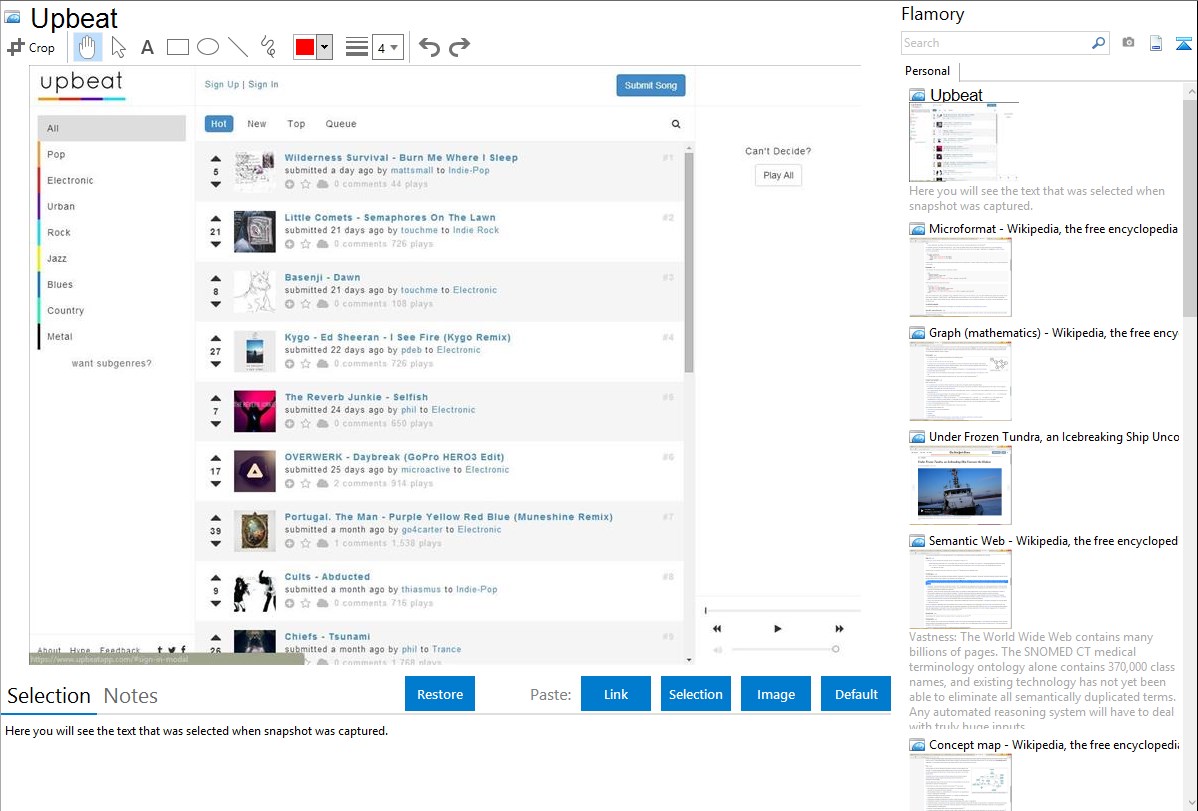
Task: Select the Crop tool
Action: [x=31, y=47]
